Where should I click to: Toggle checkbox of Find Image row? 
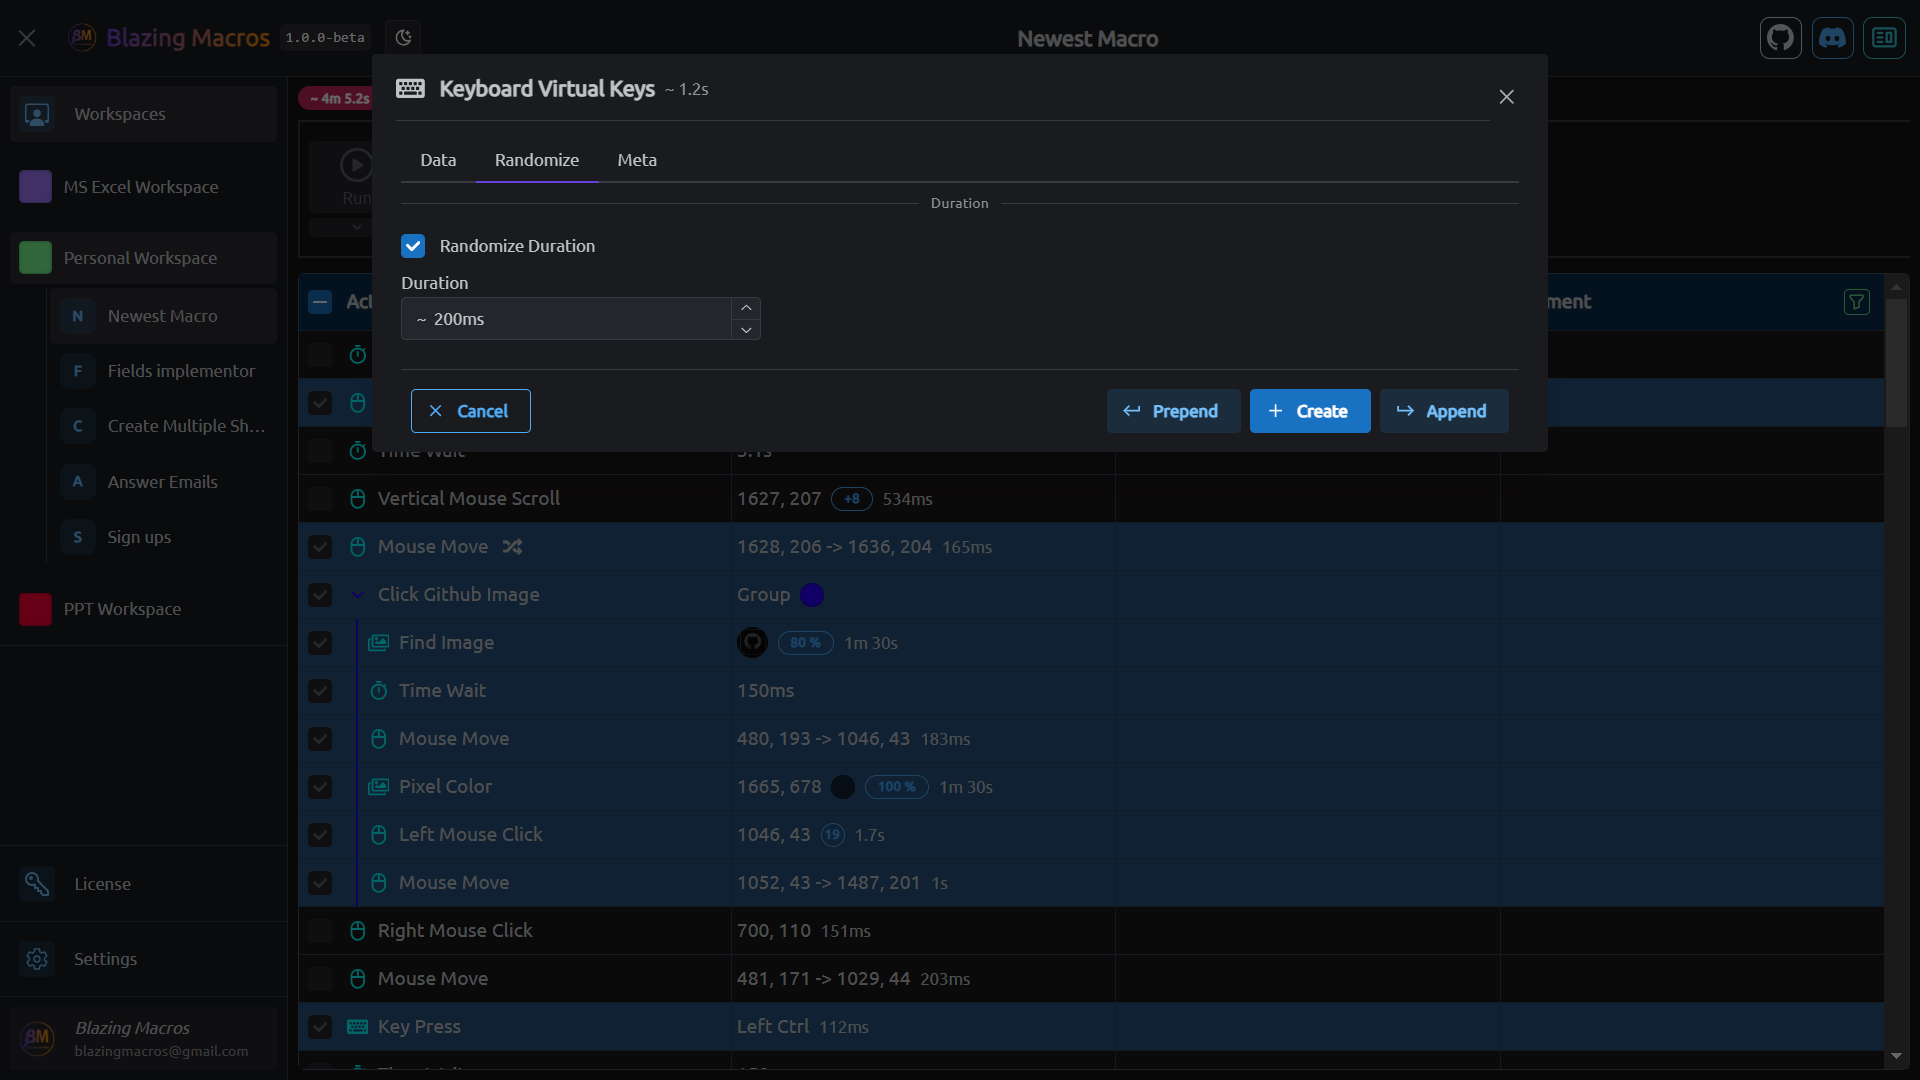pyautogui.click(x=320, y=643)
